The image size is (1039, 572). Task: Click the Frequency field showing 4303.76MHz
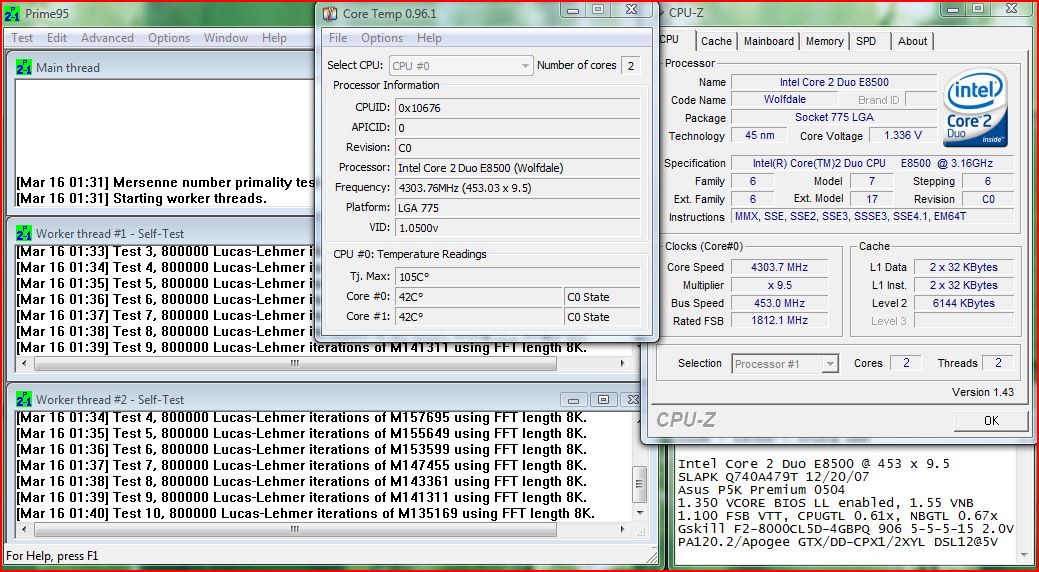coord(518,188)
